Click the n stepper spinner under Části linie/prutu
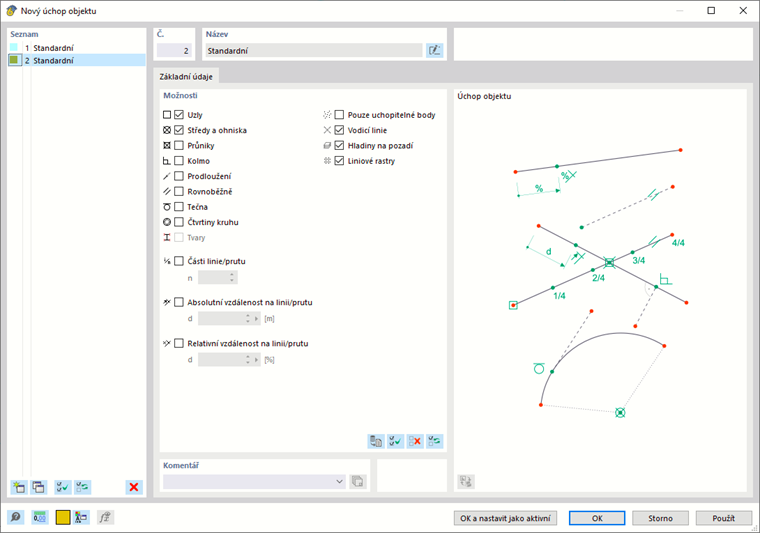 (232, 278)
